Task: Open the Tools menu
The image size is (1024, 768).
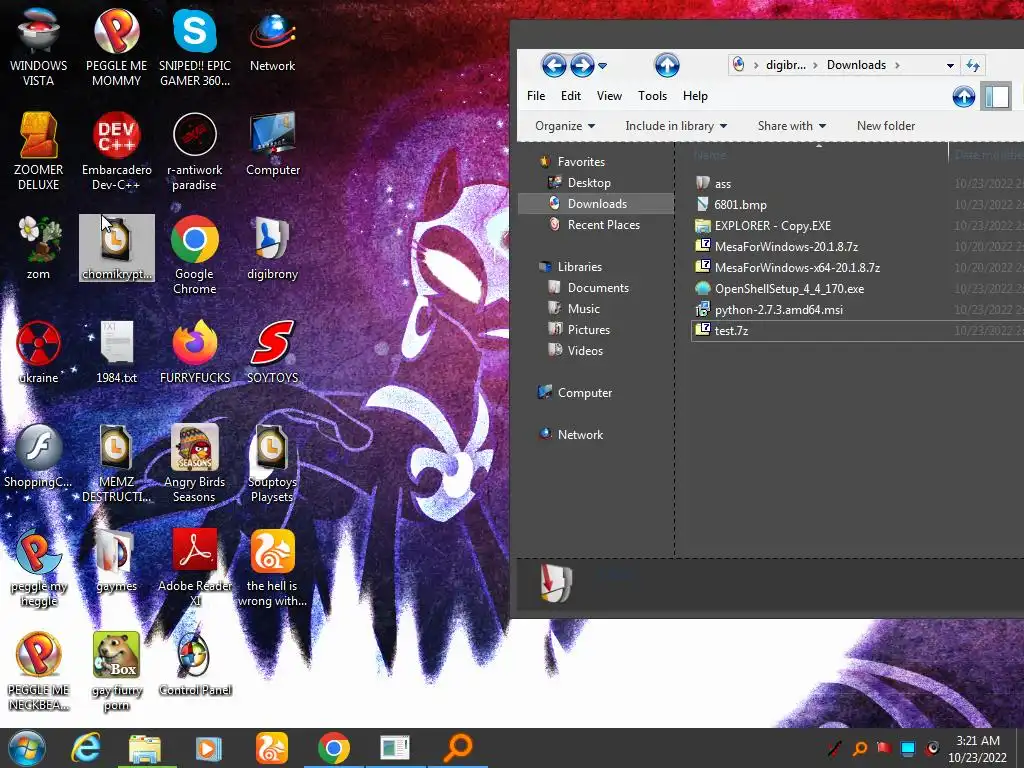Action: (x=652, y=95)
